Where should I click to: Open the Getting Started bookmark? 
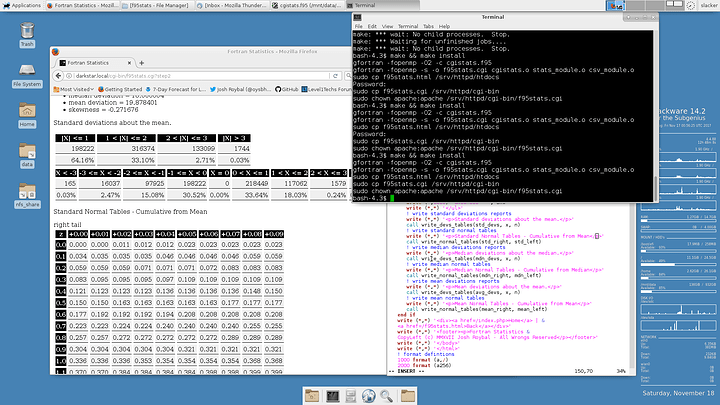point(120,89)
